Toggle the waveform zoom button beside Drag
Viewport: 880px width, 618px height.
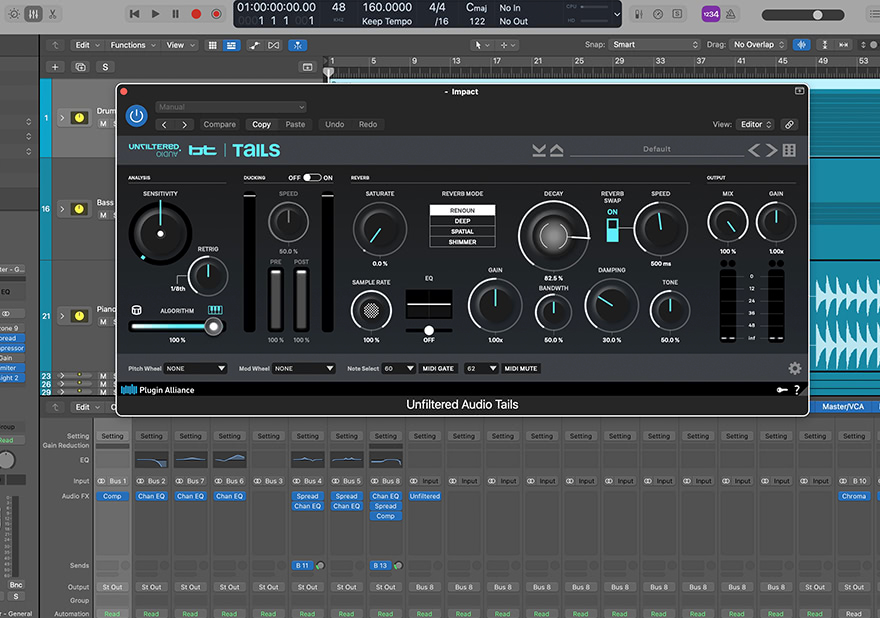(x=801, y=44)
